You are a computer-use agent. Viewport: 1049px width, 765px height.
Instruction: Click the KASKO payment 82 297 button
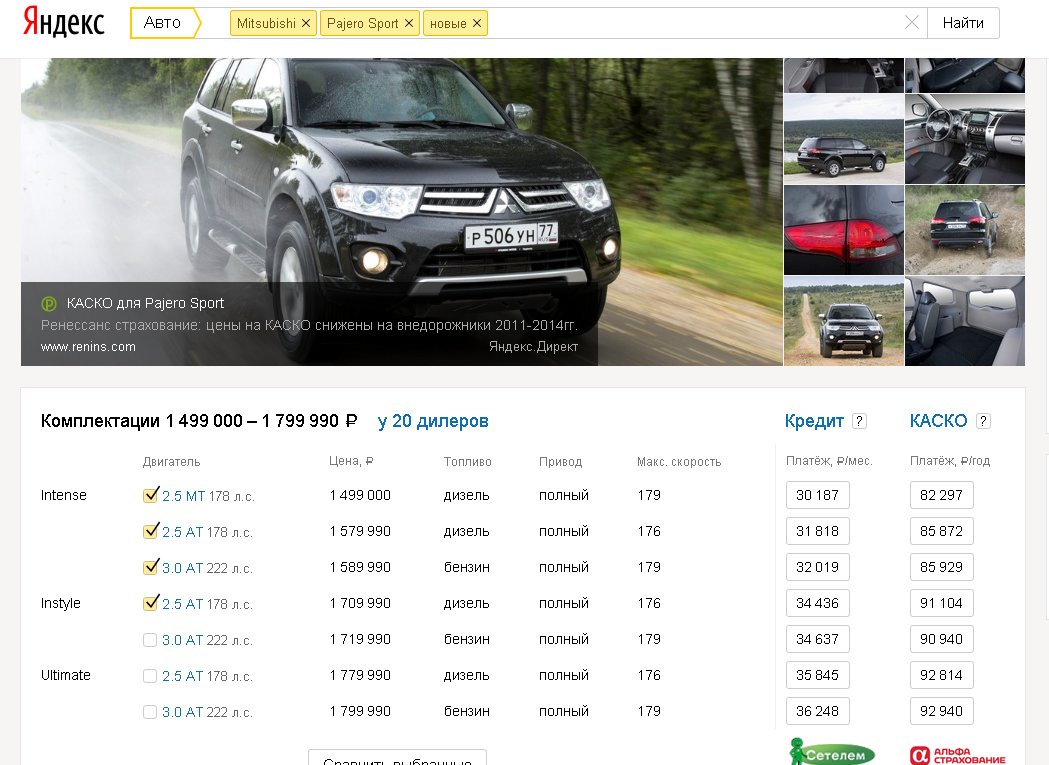[x=941, y=495]
